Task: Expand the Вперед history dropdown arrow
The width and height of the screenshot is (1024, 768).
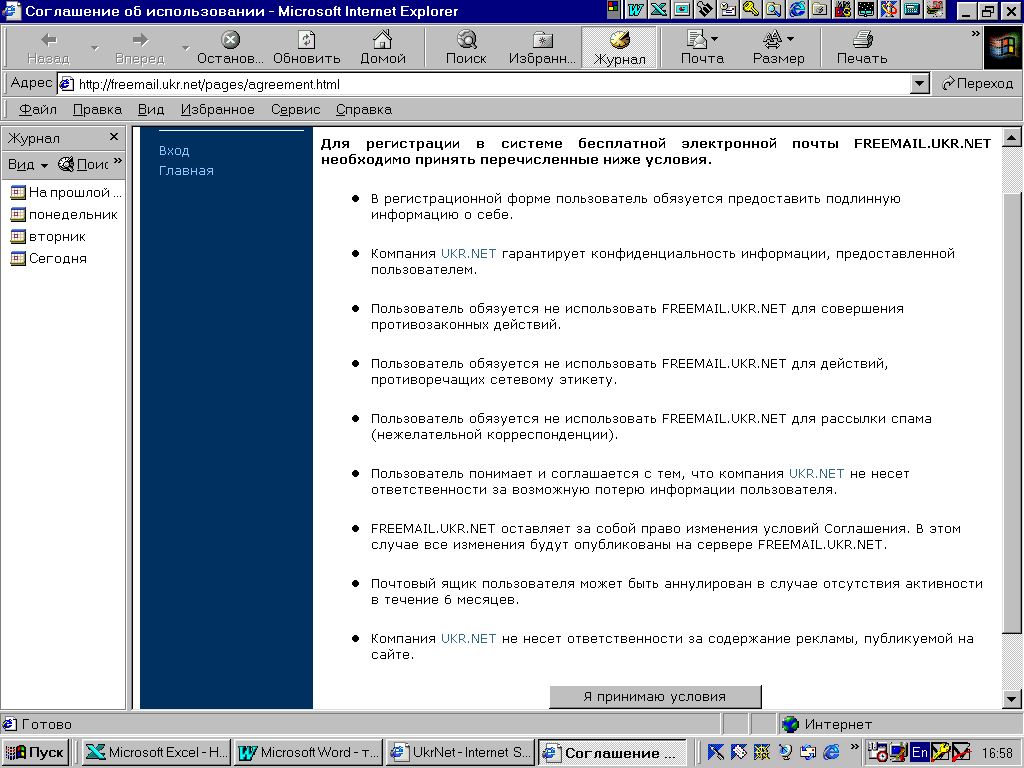Action: tap(185, 48)
